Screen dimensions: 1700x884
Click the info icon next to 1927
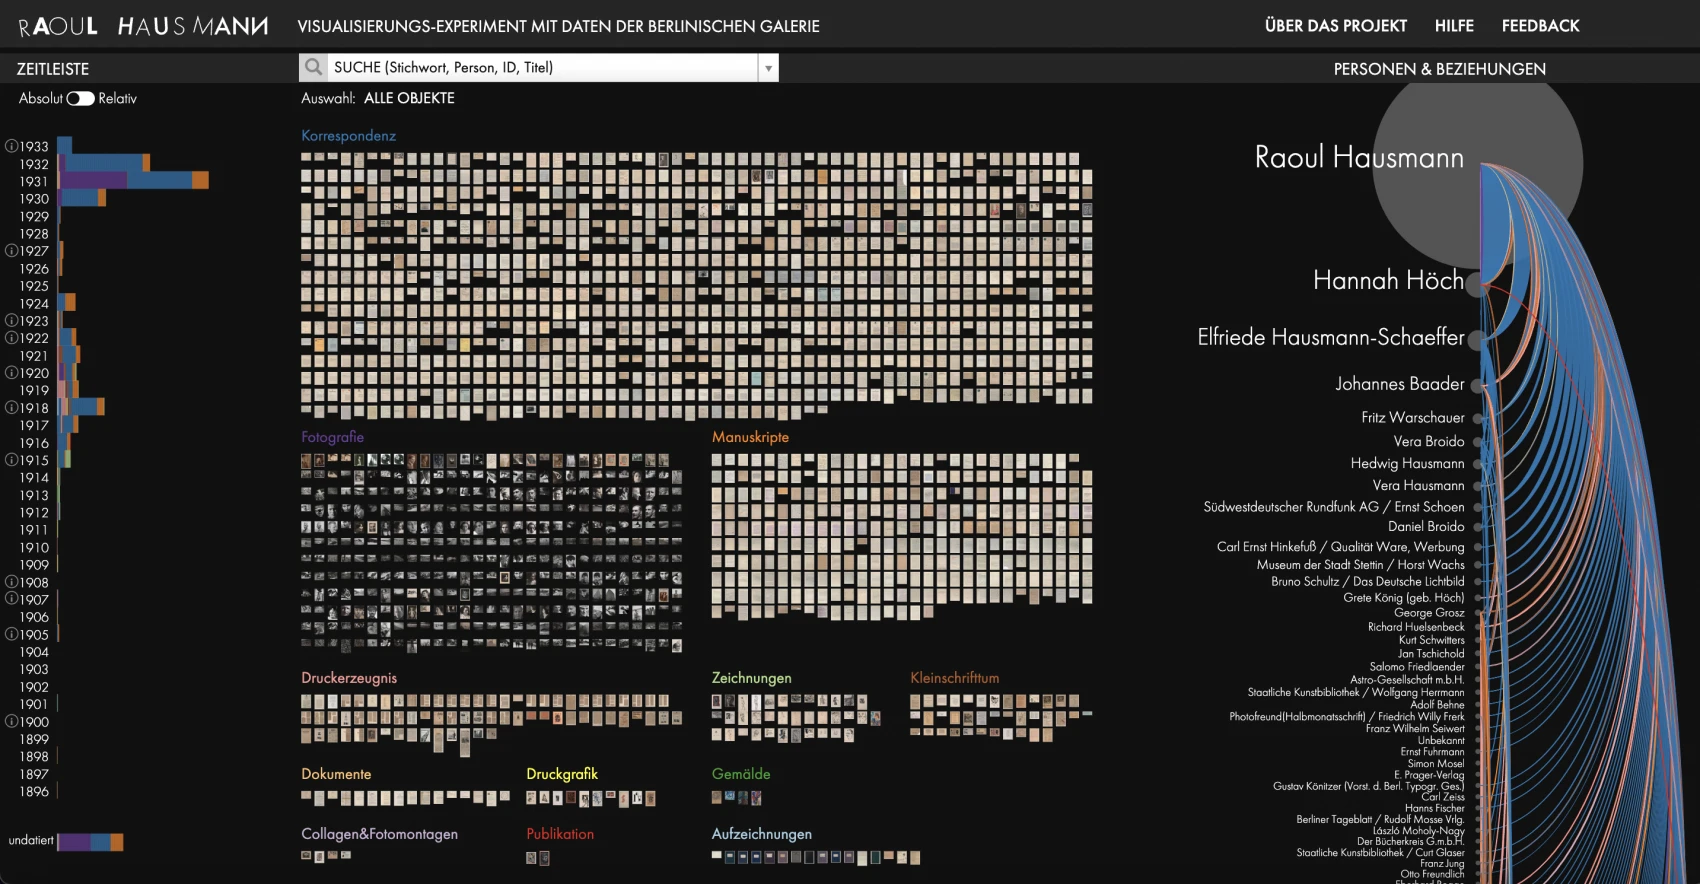tap(11, 251)
